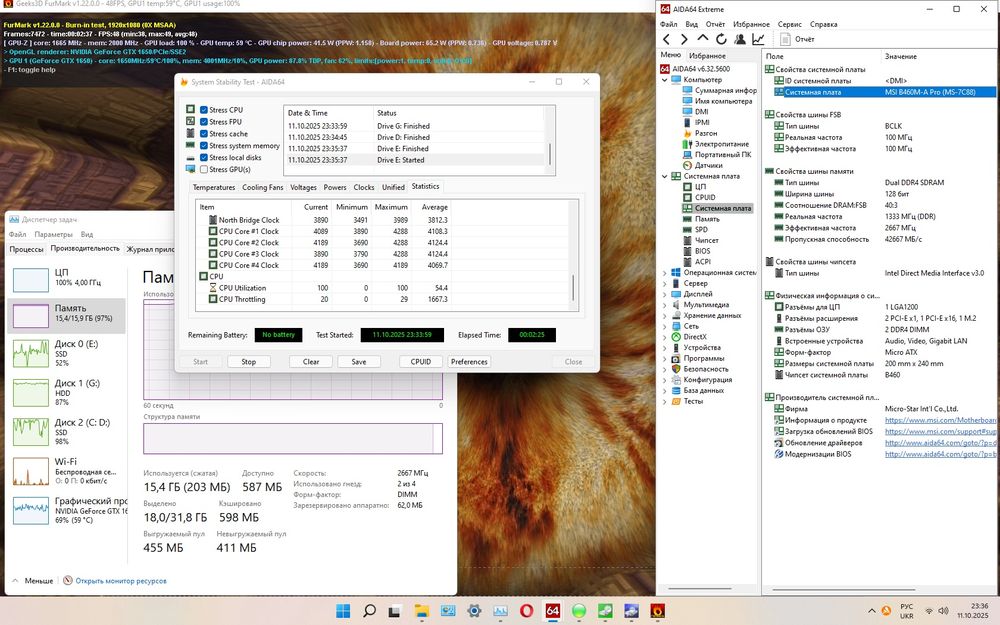Viewport: 1000px width, 625px height.
Task: Expand Тесты tree node
Action: (665, 402)
